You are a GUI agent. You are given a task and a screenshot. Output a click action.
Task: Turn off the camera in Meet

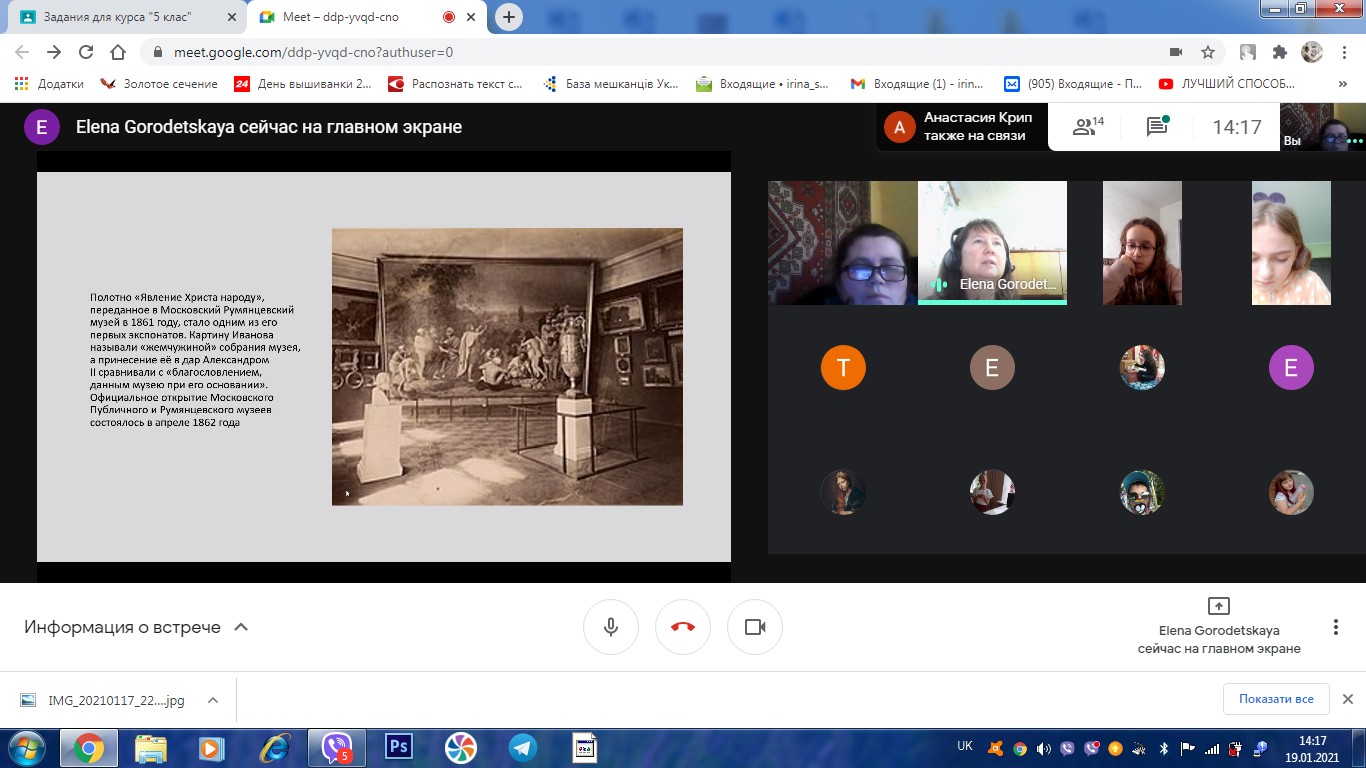pos(754,627)
